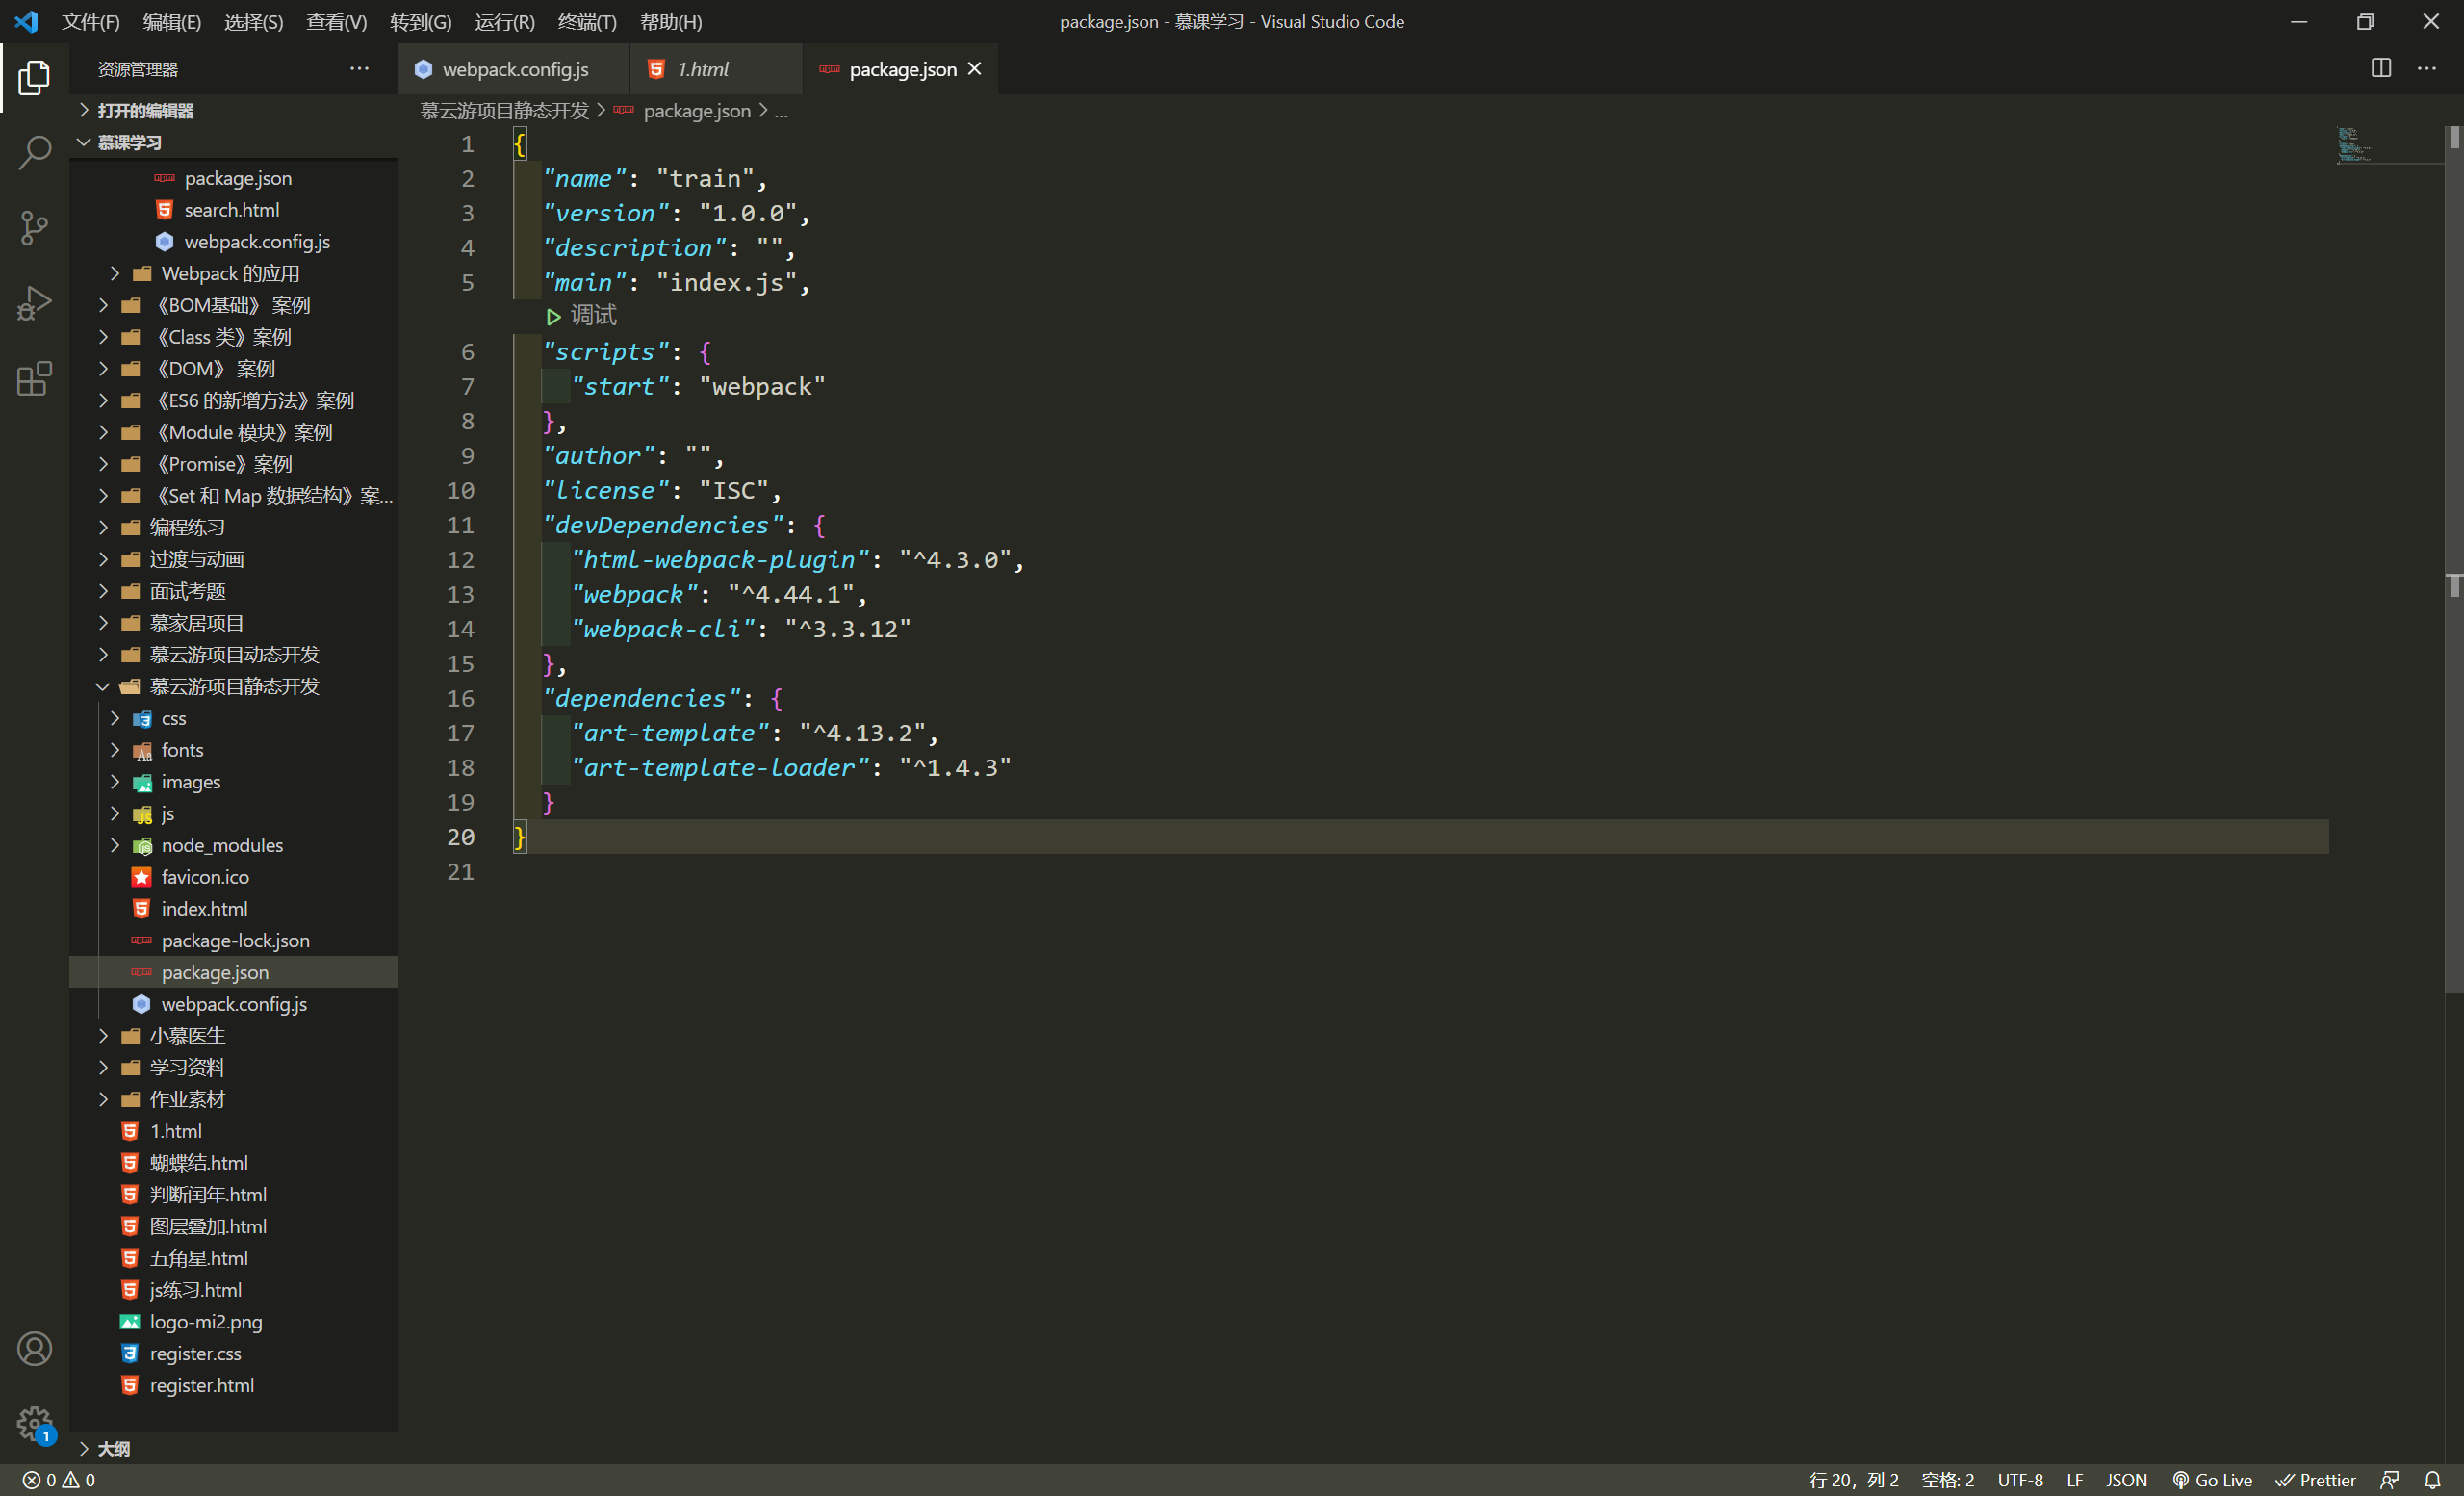2464x1496 pixels.
Task: Open 五角星.html in the explorer
Action: tap(198, 1258)
